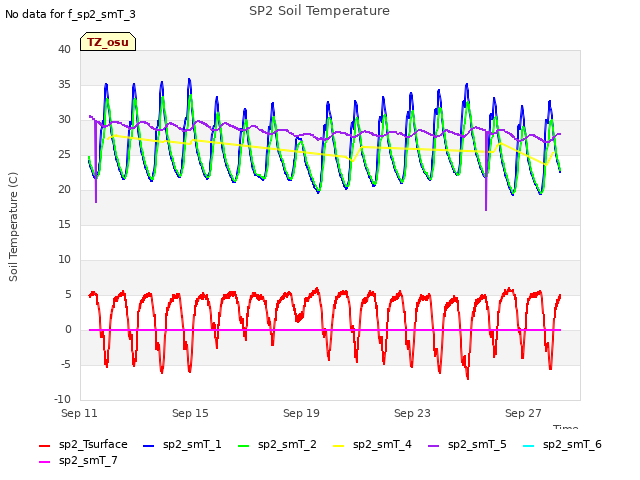Click the chart title SP2 Soil Temperature
The width and height of the screenshot is (640, 480).
pyautogui.click(x=319, y=11)
